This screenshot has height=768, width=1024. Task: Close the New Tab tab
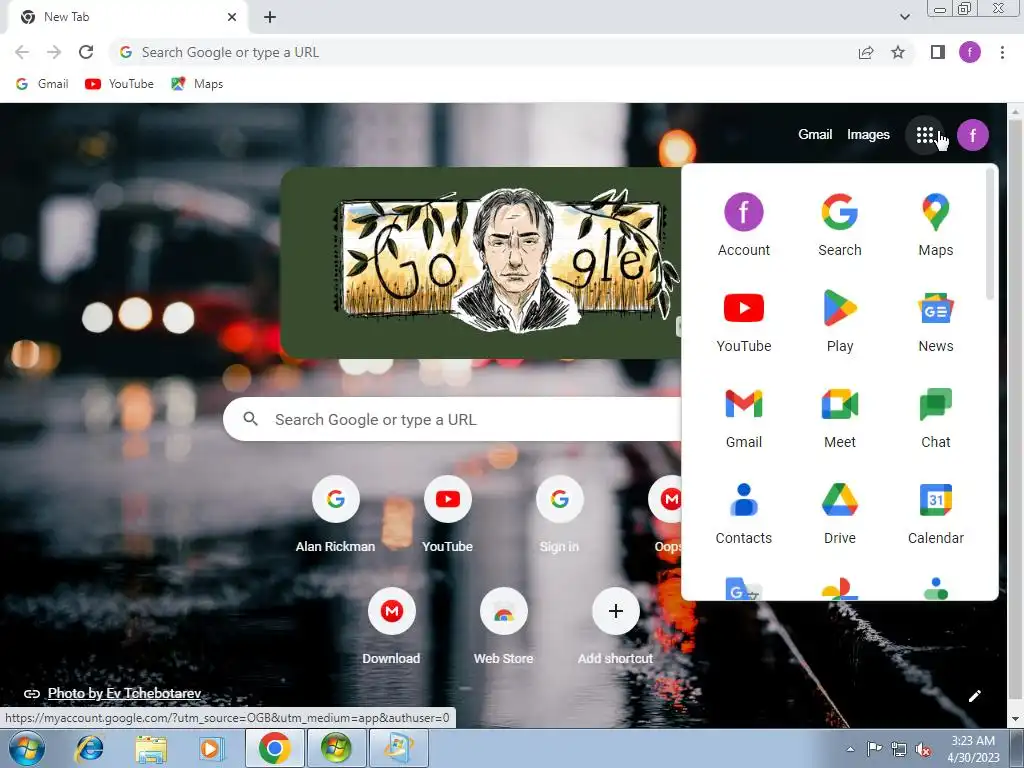[x=232, y=17]
